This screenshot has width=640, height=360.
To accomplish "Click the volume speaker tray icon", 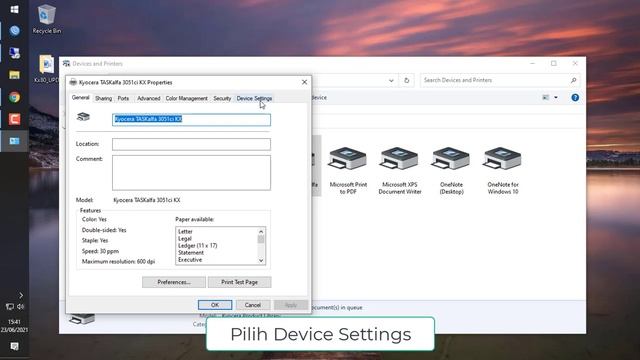I will pos(21,306).
